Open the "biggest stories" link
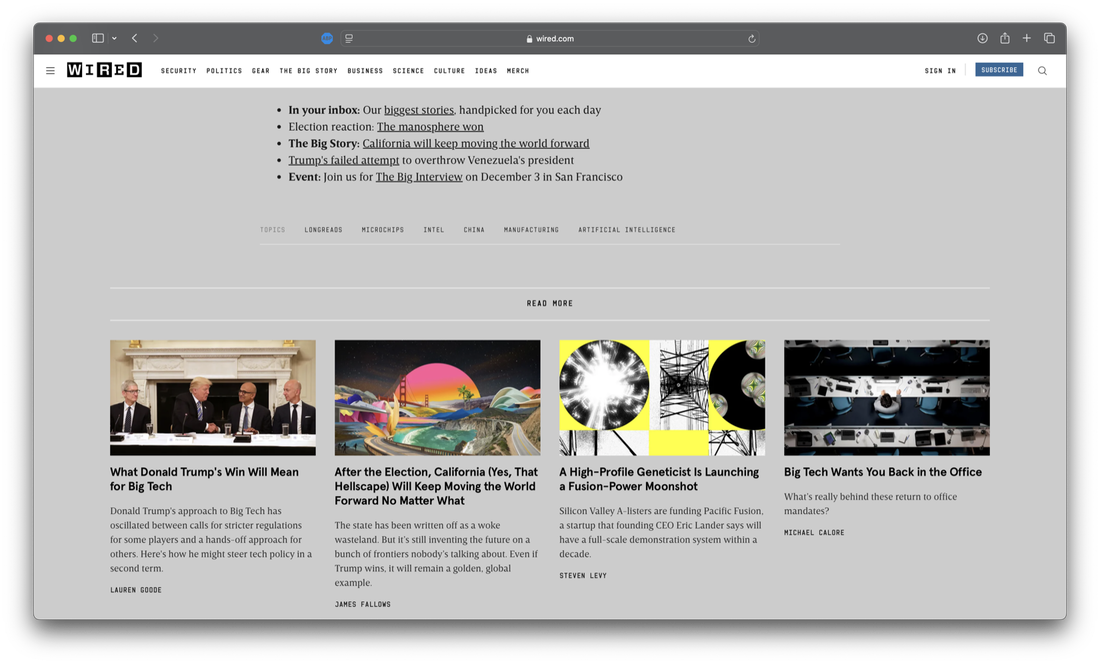The image size is (1100, 664). coord(419,110)
